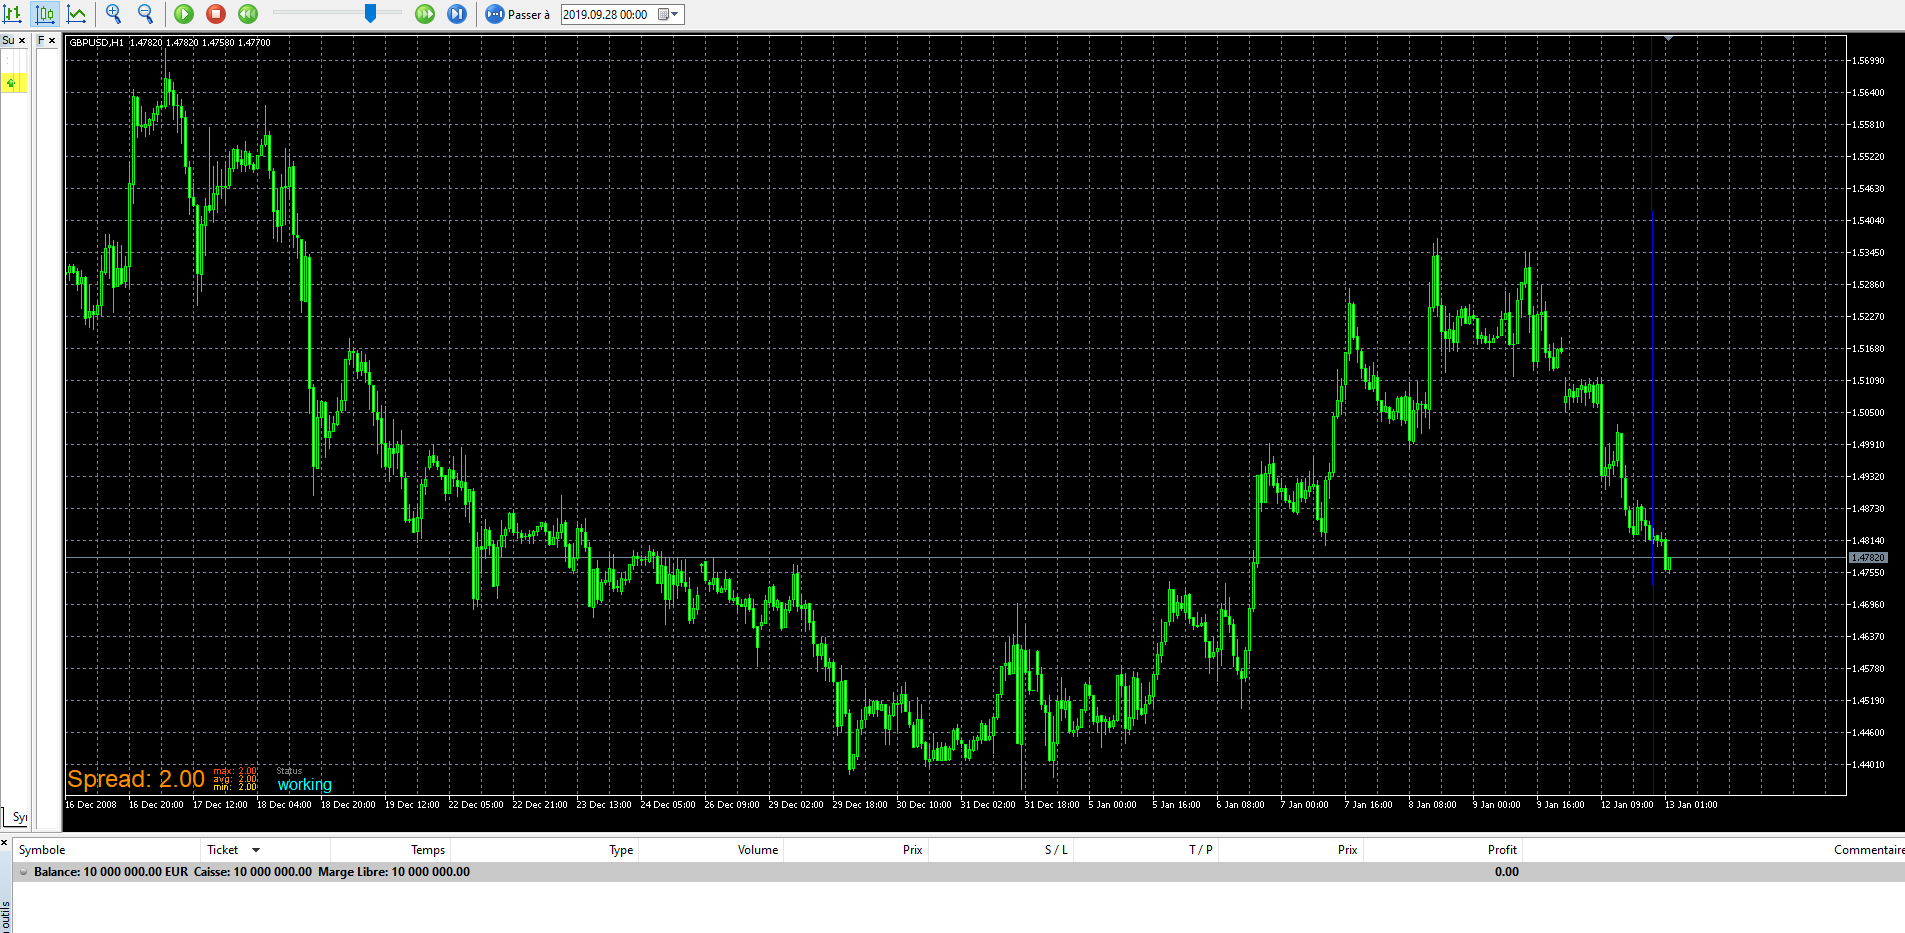The height and width of the screenshot is (933, 1905).
Task: Start the simulation with green play button
Action: tap(184, 14)
